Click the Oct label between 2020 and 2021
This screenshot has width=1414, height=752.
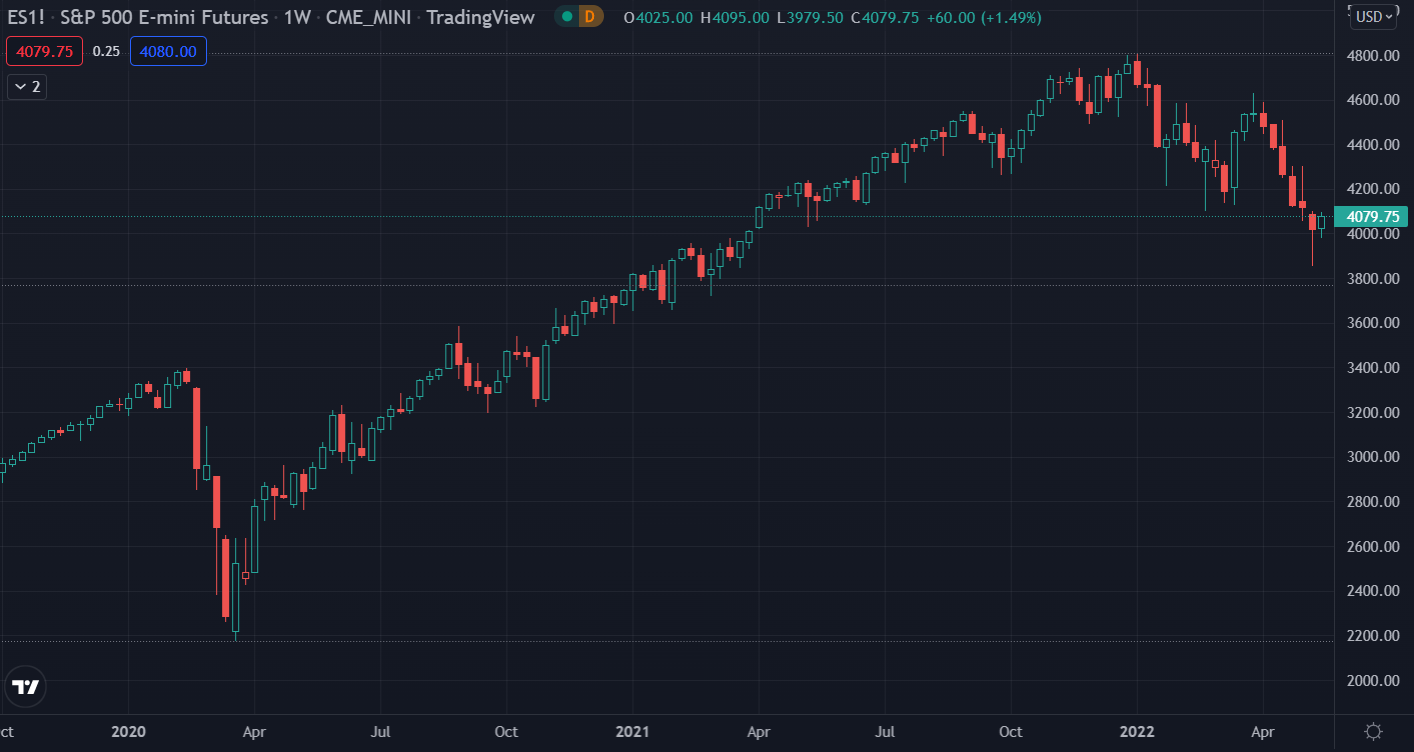click(506, 732)
